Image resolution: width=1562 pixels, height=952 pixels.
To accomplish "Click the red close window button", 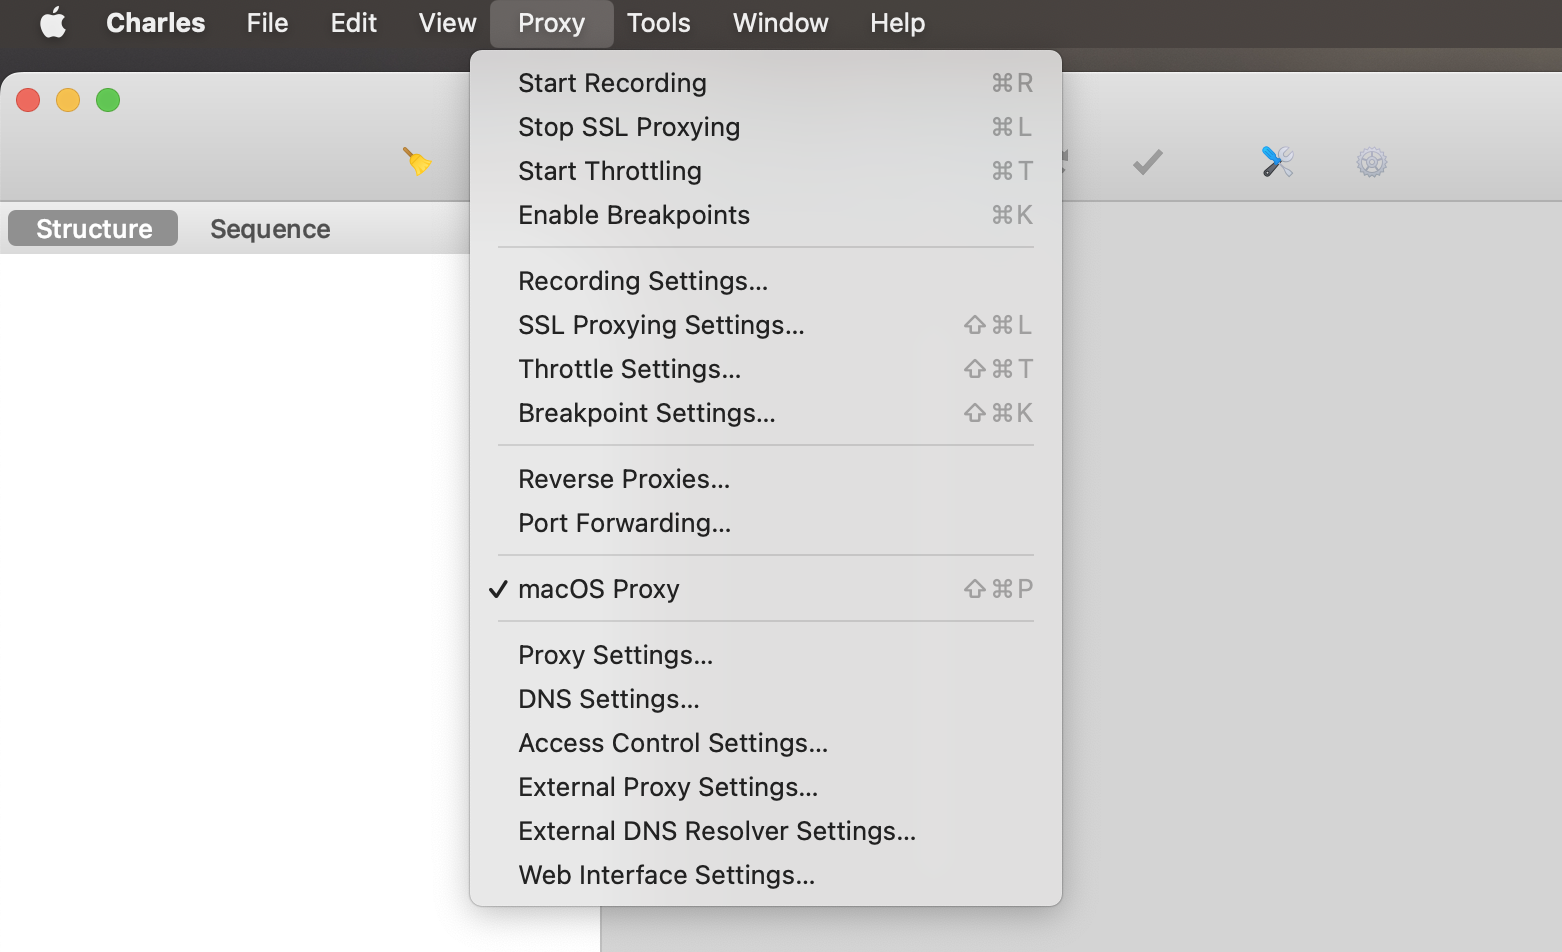I will click(28, 100).
